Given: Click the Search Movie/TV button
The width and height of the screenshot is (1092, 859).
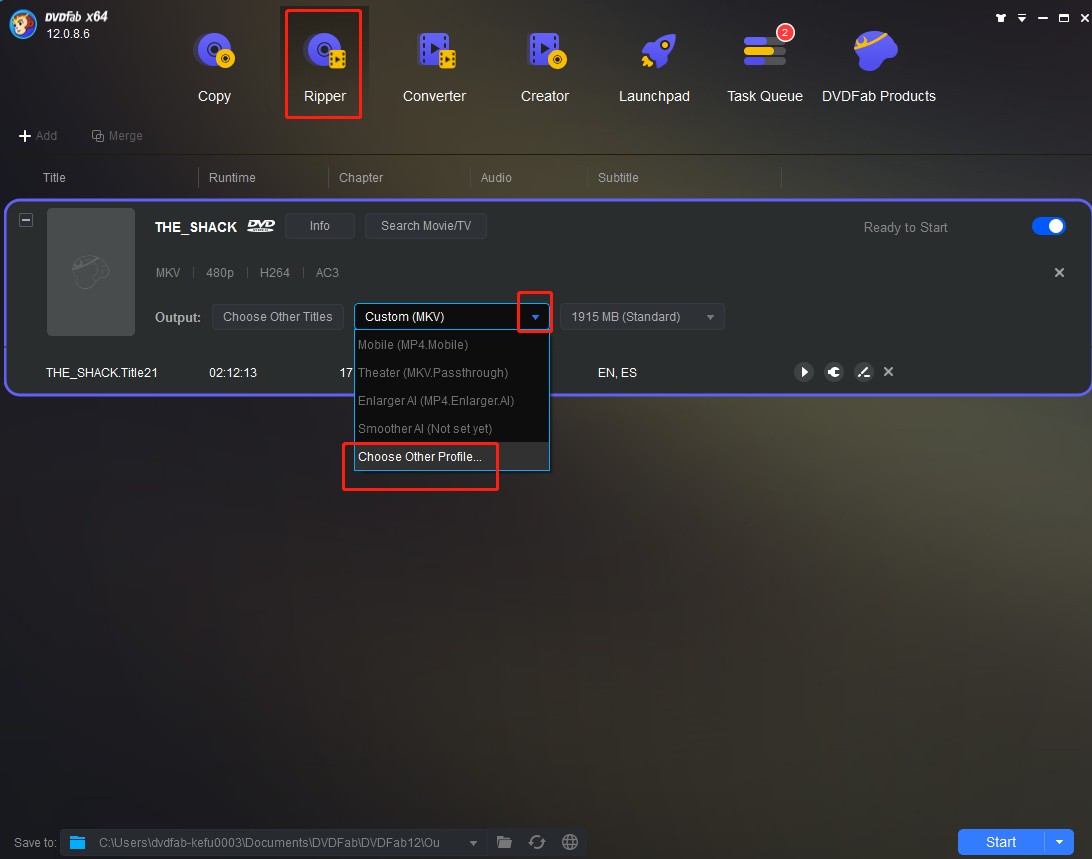Looking at the screenshot, I should click(425, 226).
